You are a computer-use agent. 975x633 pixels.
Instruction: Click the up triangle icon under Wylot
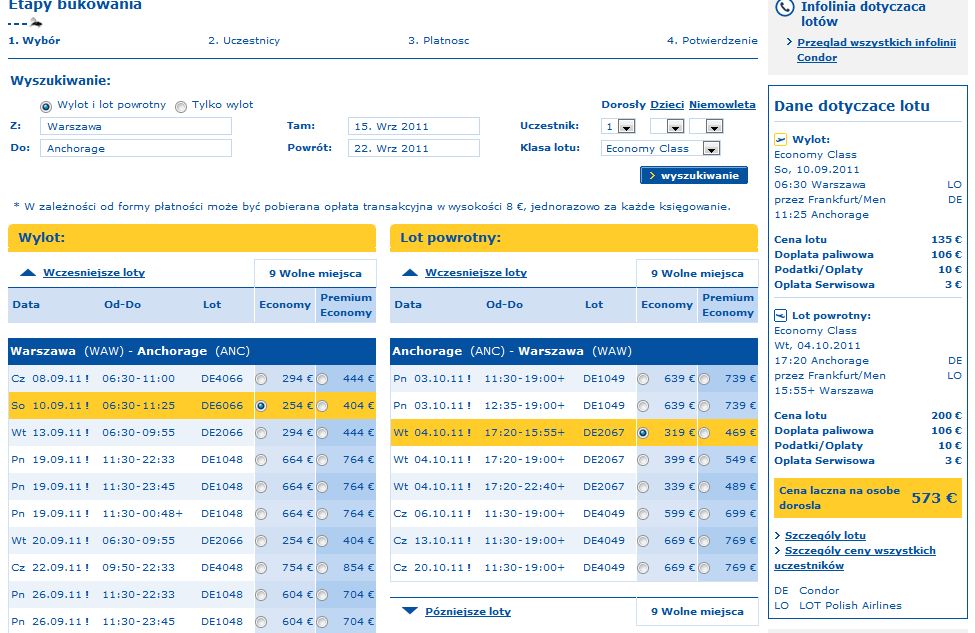(x=28, y=272)
